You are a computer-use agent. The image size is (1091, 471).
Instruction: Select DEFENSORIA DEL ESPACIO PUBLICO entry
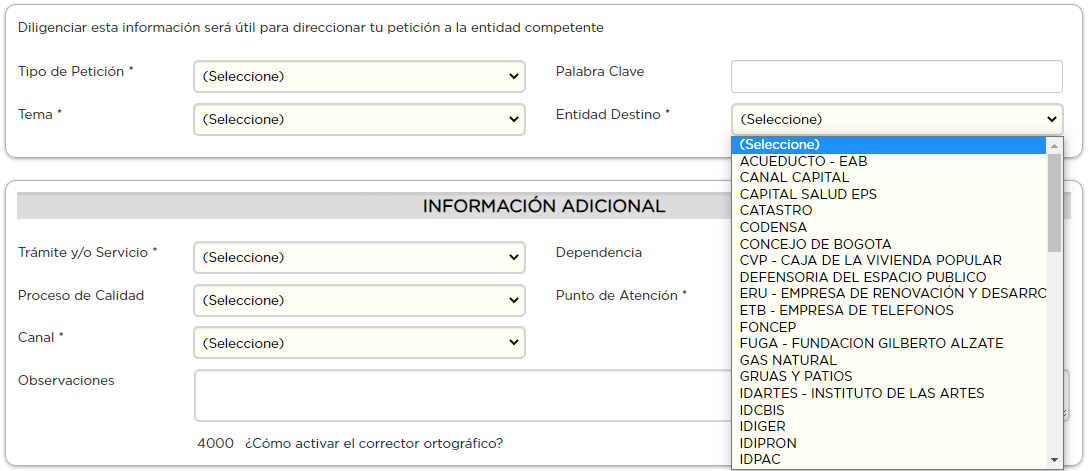click(862, 277)
